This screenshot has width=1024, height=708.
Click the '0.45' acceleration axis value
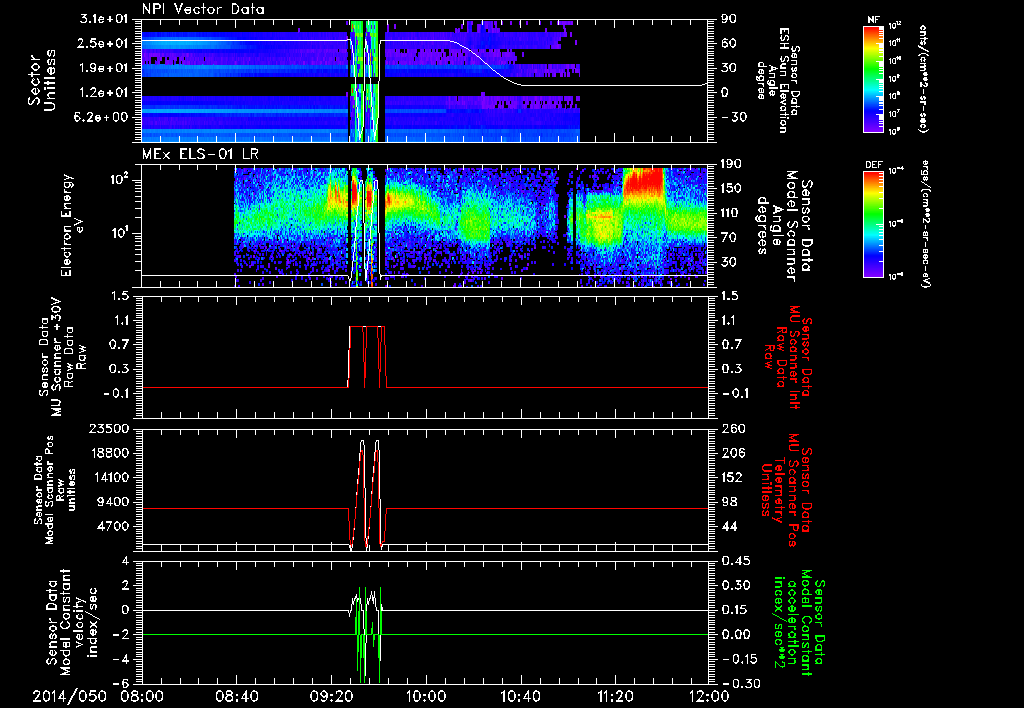tap(737, 561)
